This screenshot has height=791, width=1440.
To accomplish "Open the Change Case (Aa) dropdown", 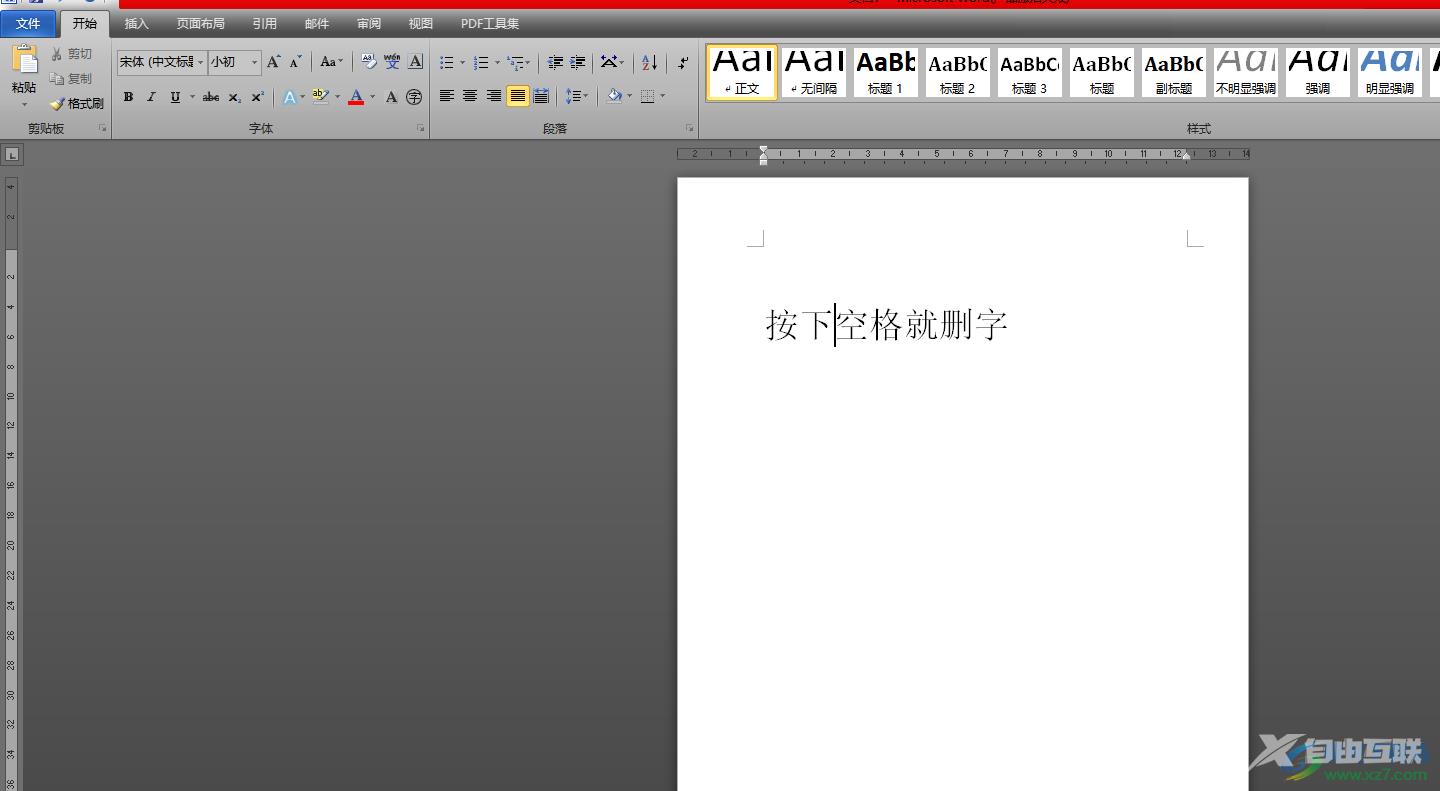I will coord(331,62).
